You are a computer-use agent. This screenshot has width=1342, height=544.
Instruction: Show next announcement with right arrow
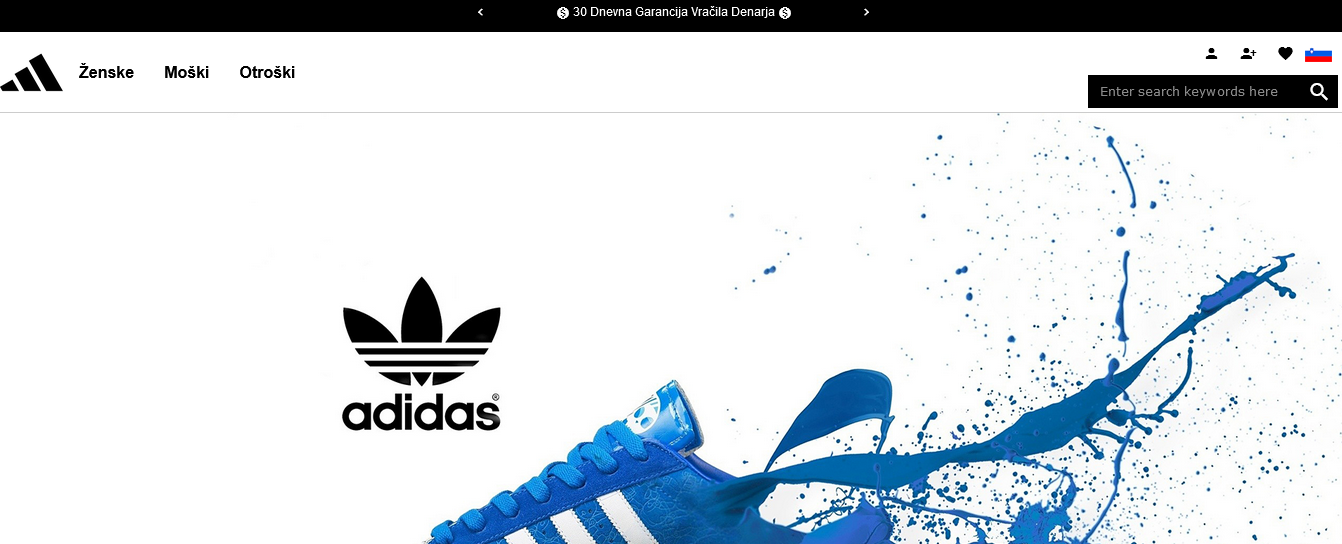tap(866, 12)
